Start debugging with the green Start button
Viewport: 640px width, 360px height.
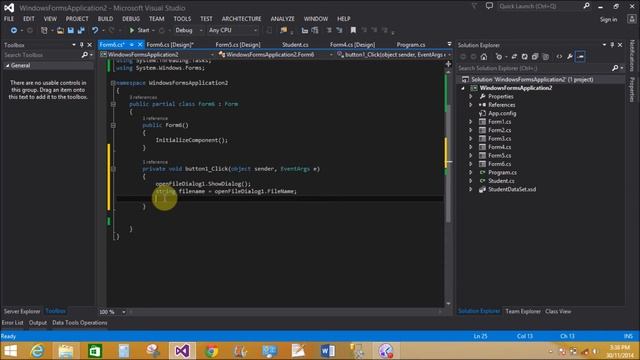click(139, 30)
